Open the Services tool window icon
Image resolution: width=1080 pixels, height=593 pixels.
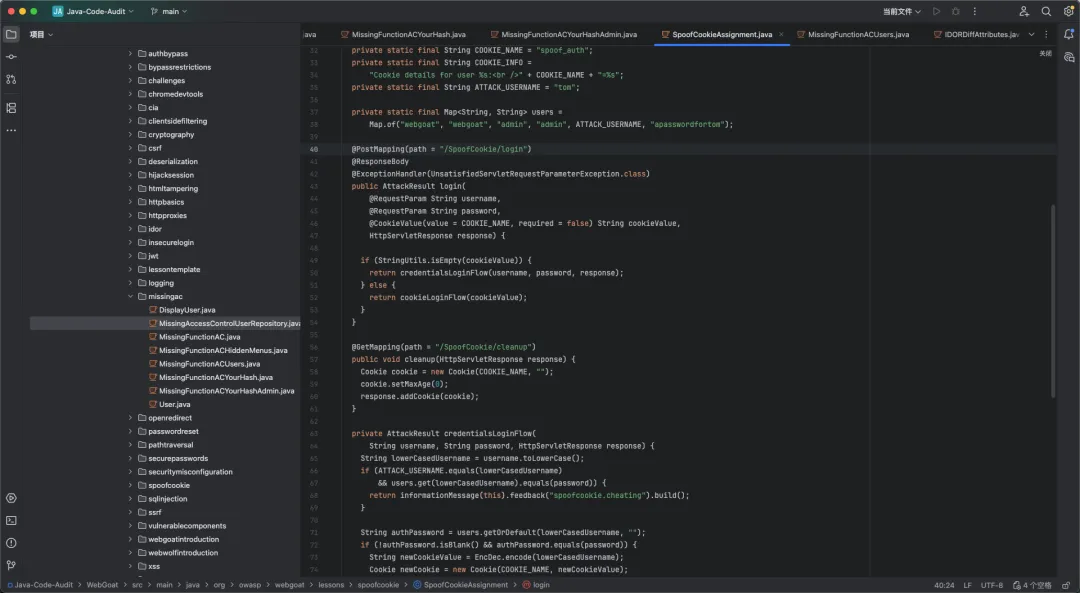(x=11, y=498)
